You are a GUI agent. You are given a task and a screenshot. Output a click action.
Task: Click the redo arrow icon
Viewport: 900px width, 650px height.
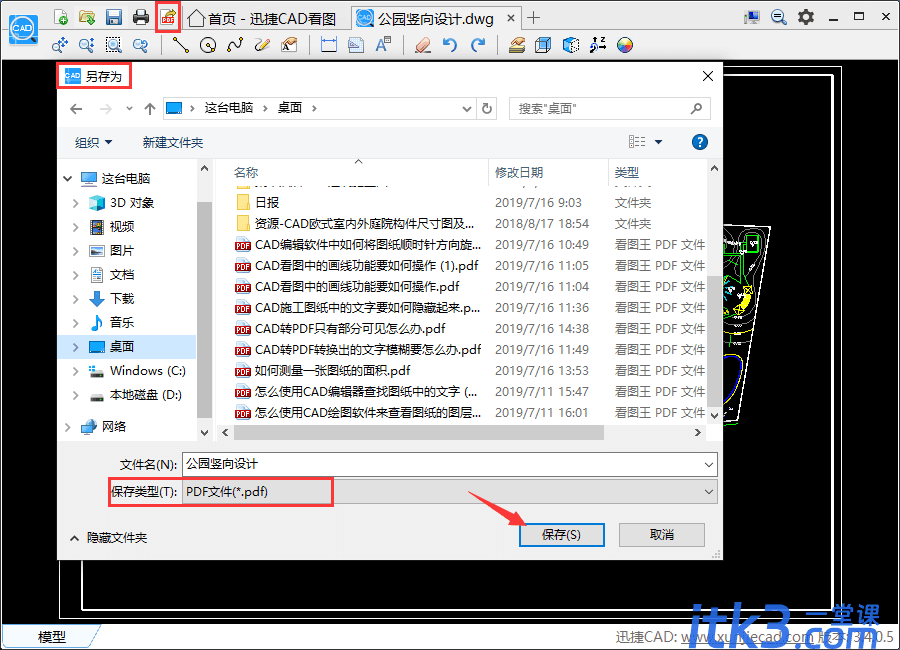click(478, 45)
